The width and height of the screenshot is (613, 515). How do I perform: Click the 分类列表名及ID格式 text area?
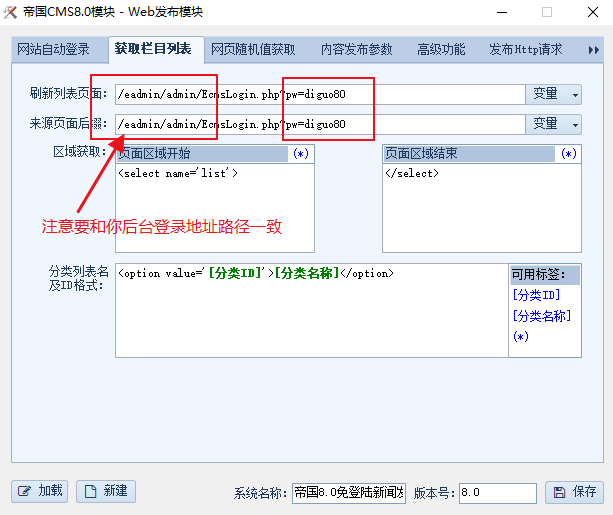coord(312,310)
